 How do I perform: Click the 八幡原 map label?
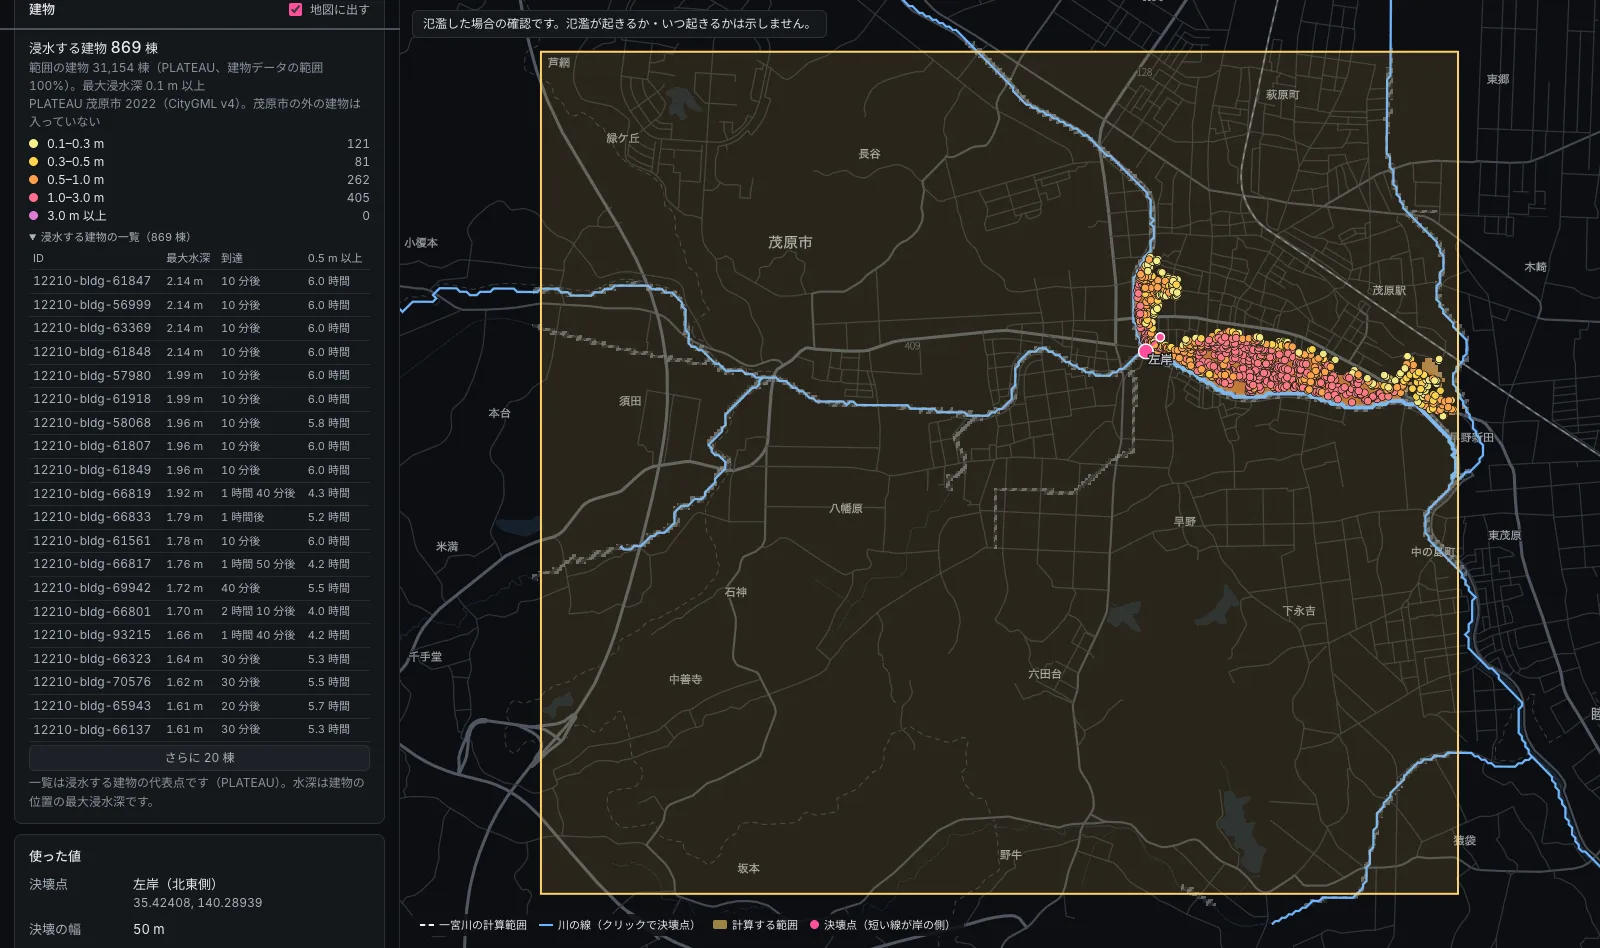coord(845,508)
